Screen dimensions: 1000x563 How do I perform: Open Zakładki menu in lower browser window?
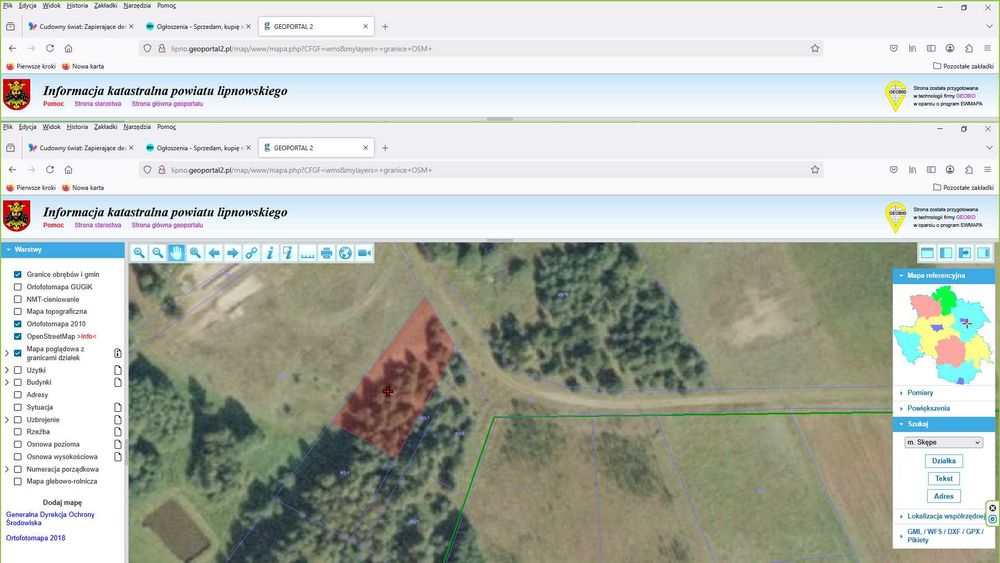click(106, 127)
